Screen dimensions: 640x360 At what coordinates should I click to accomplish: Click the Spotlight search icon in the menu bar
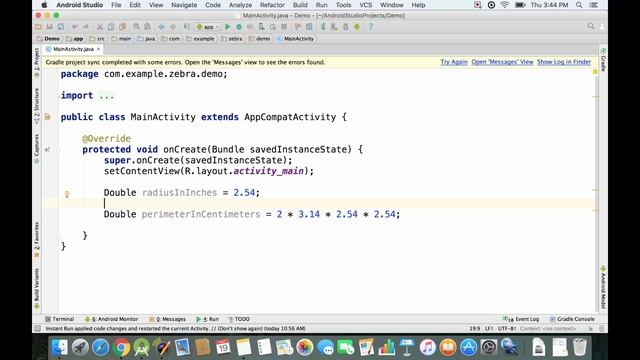(579, 5)
